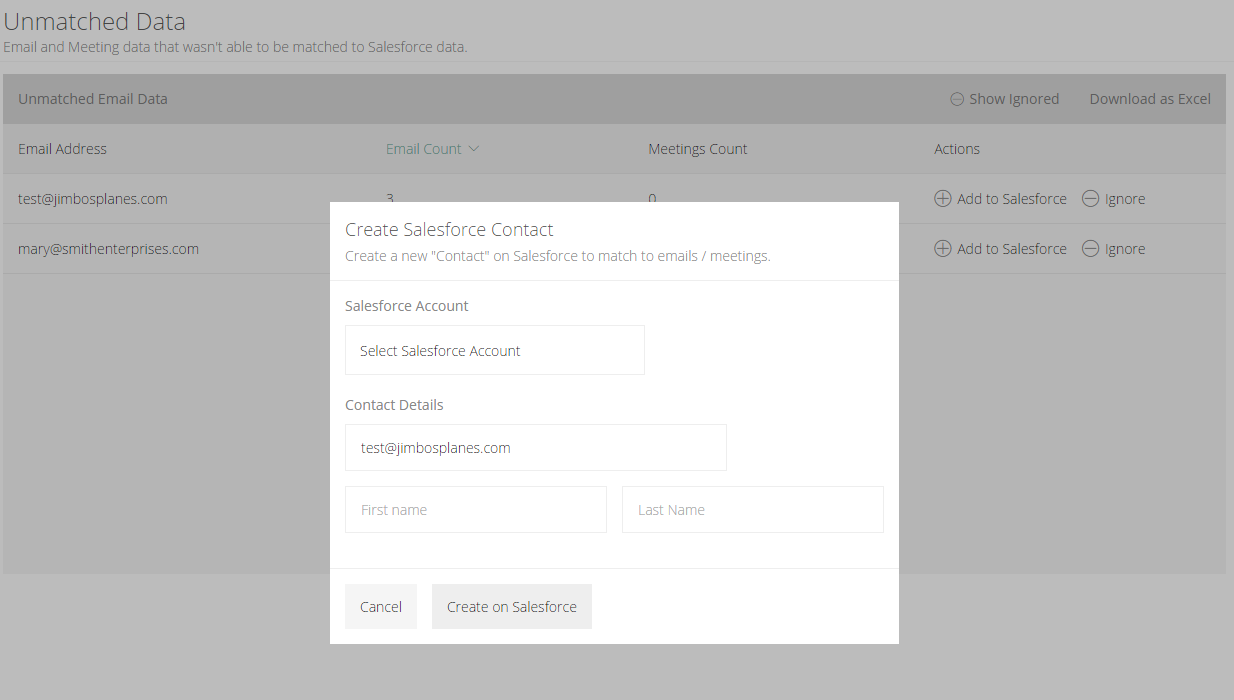Click the Unmatched Email Data panel title
Image resolution: width=1234 pixels, height=700 pixels.
[x=93, y=99]
